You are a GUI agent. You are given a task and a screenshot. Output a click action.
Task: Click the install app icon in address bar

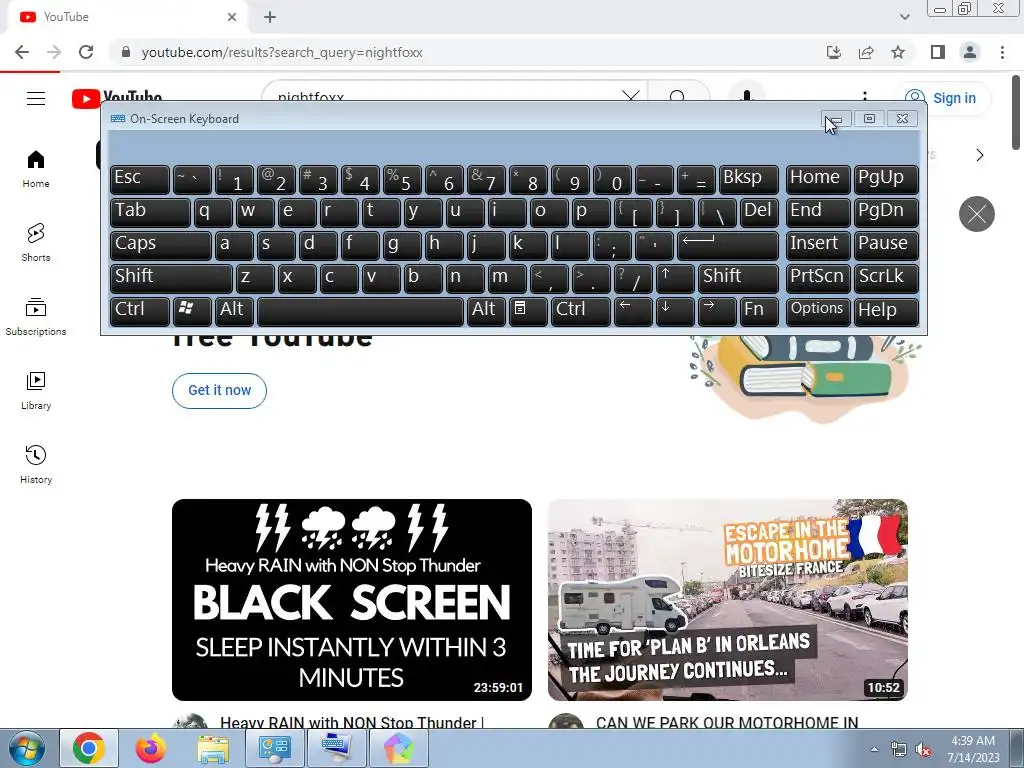[834, 52]
